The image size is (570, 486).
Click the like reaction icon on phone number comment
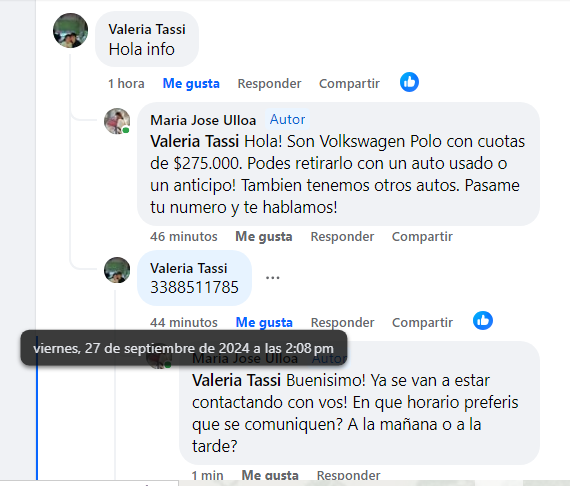point(483,321)
